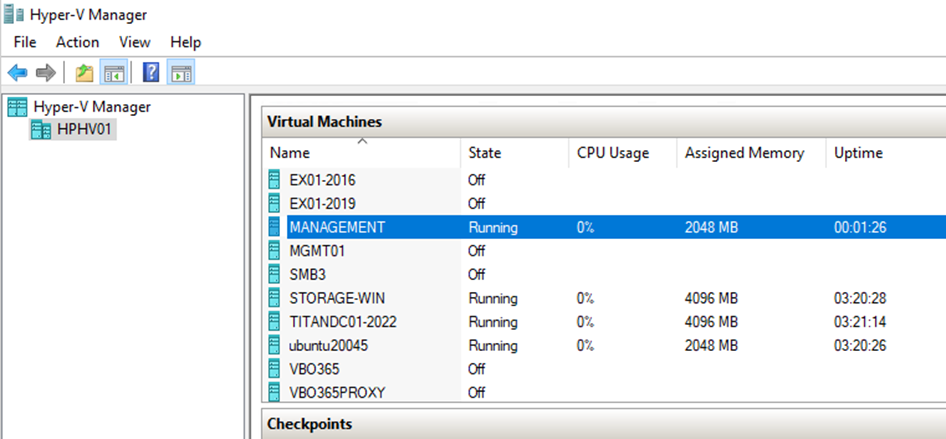Open the View menu
The image size is (946, 439).
tap(135, 42)
